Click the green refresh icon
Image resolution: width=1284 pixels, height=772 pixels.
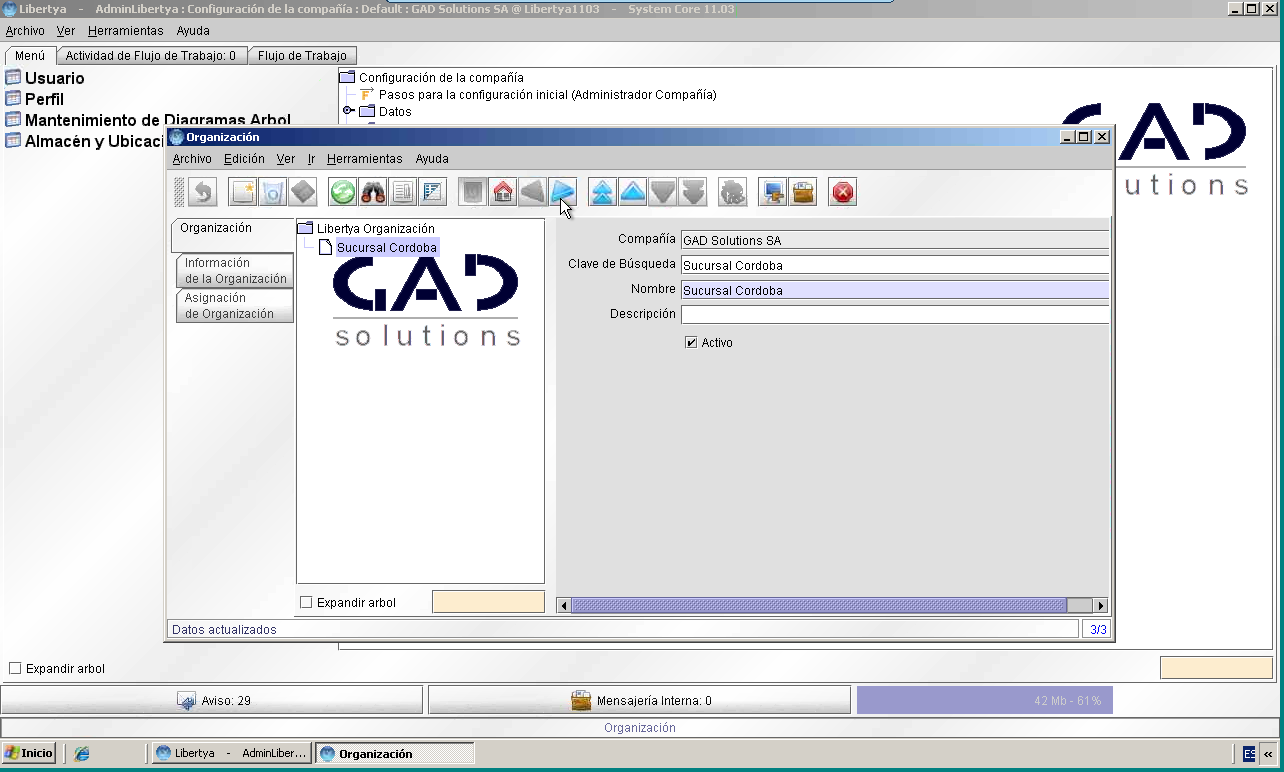pos(343,192)
